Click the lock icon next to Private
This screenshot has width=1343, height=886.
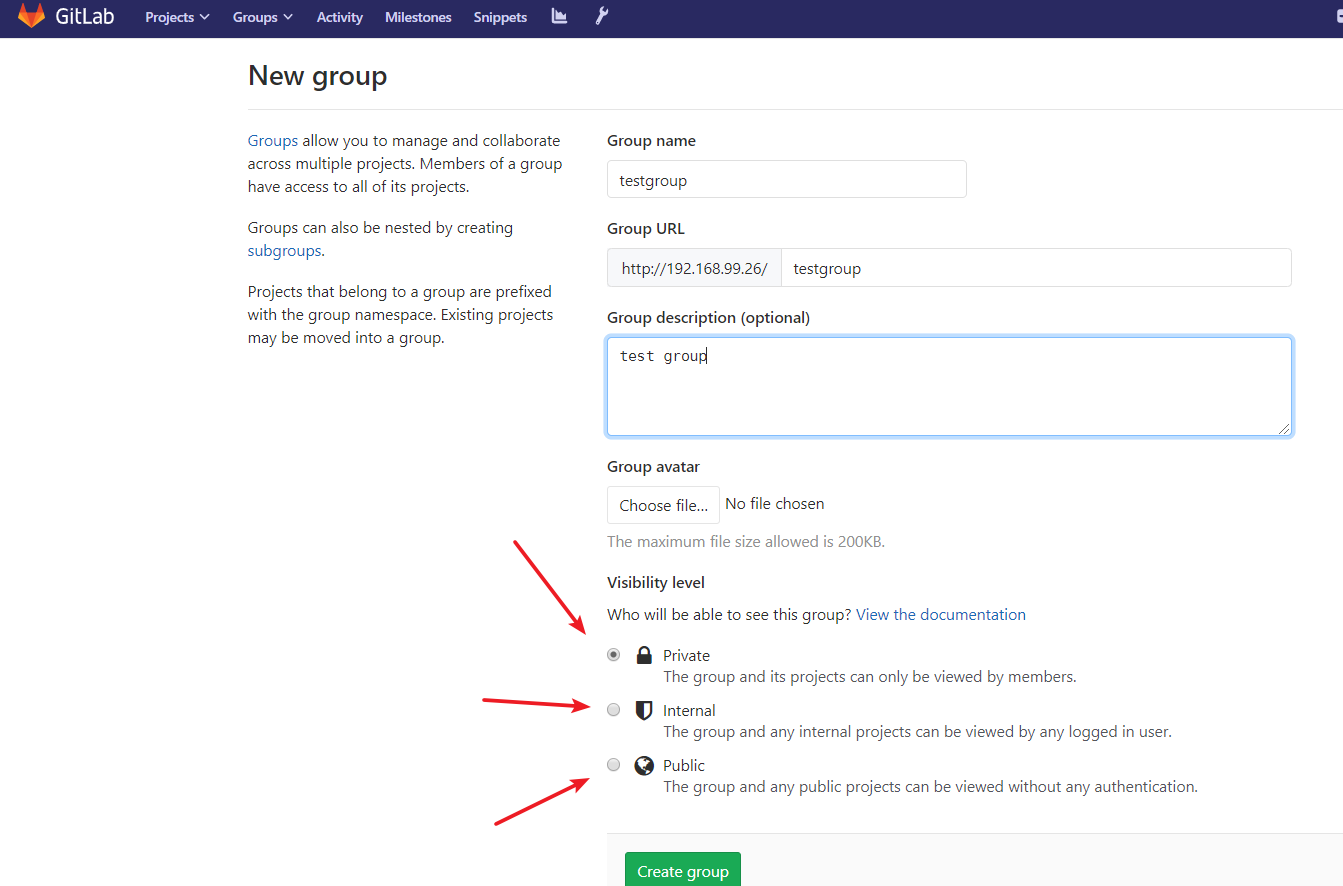click(x=643, y=654)
